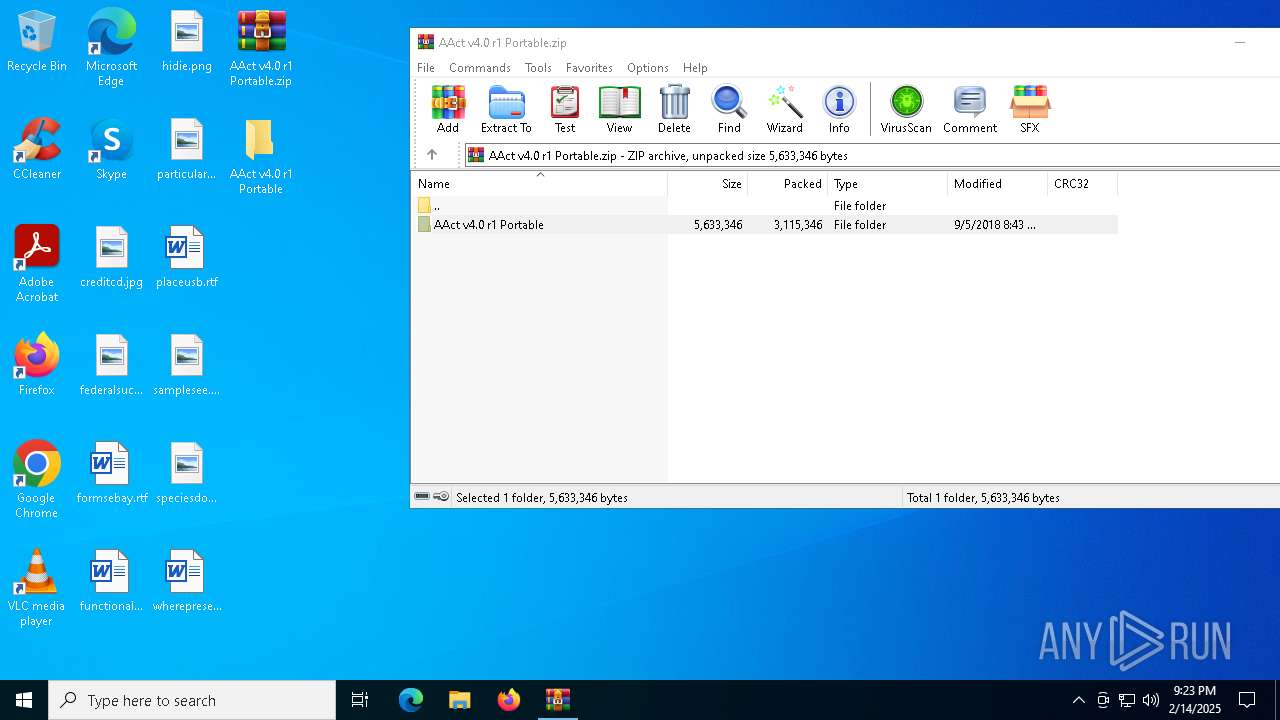Select placeusb.rtf desktop document
The height and width of the screenshot is (720, 1280).
click(187, 257)
